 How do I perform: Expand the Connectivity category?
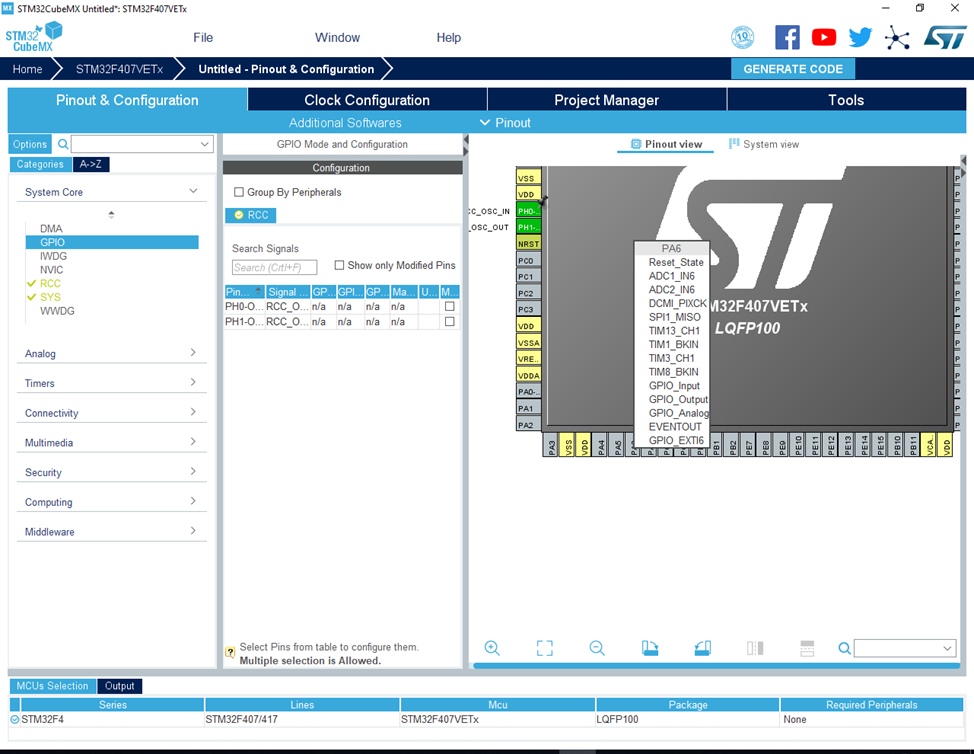[x=193, y=412]
